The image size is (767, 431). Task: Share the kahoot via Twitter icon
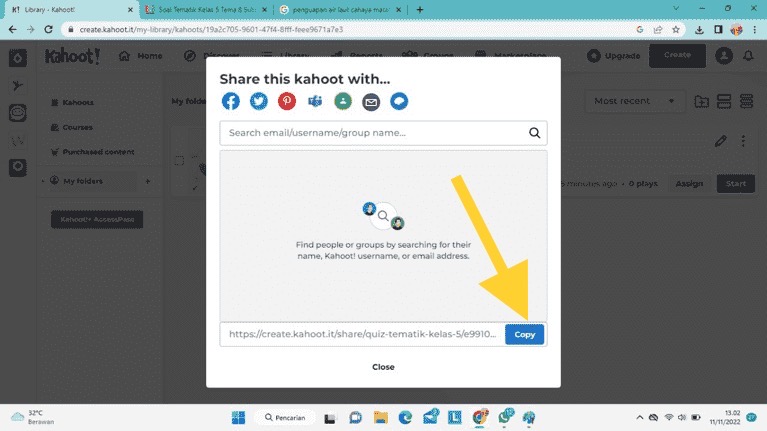click(259, 101)
